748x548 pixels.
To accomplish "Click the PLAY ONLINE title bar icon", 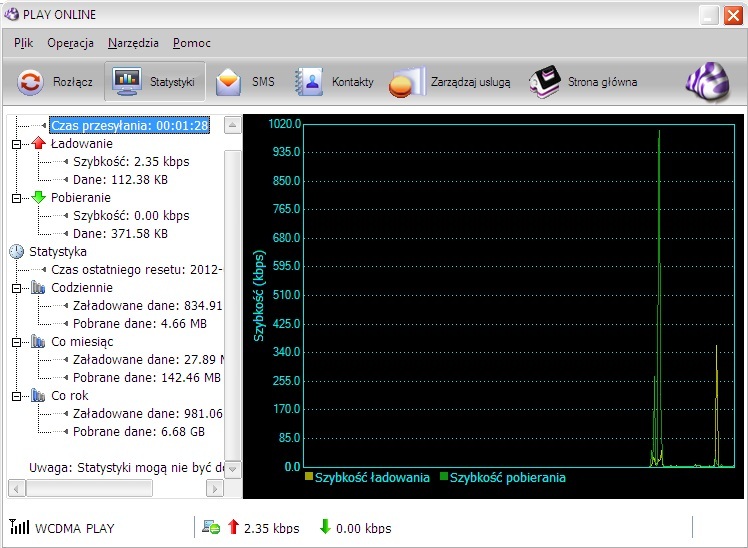I will pyautogui.click(x=11, y=14).
